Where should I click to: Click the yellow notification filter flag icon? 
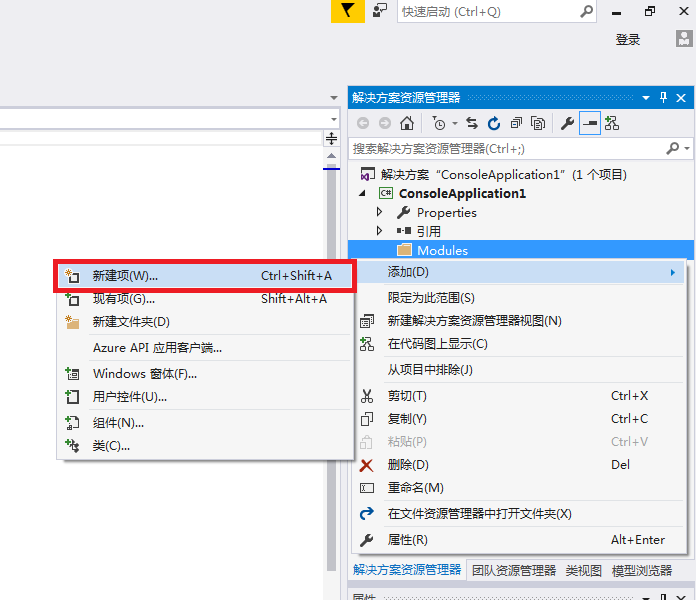point(348,11)
